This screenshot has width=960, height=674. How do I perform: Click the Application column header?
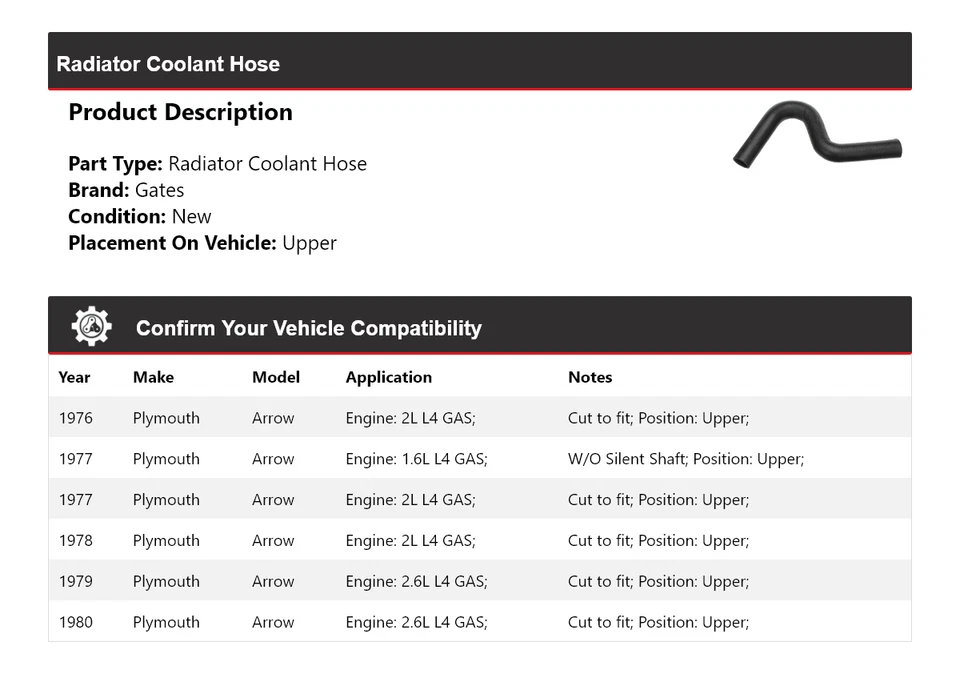(x=388, y=377)
